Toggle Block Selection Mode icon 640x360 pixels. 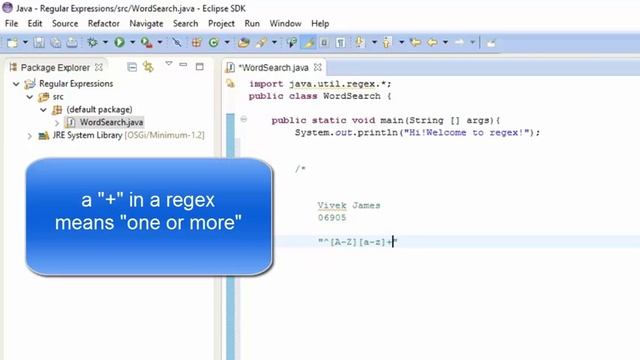(324, 42)
